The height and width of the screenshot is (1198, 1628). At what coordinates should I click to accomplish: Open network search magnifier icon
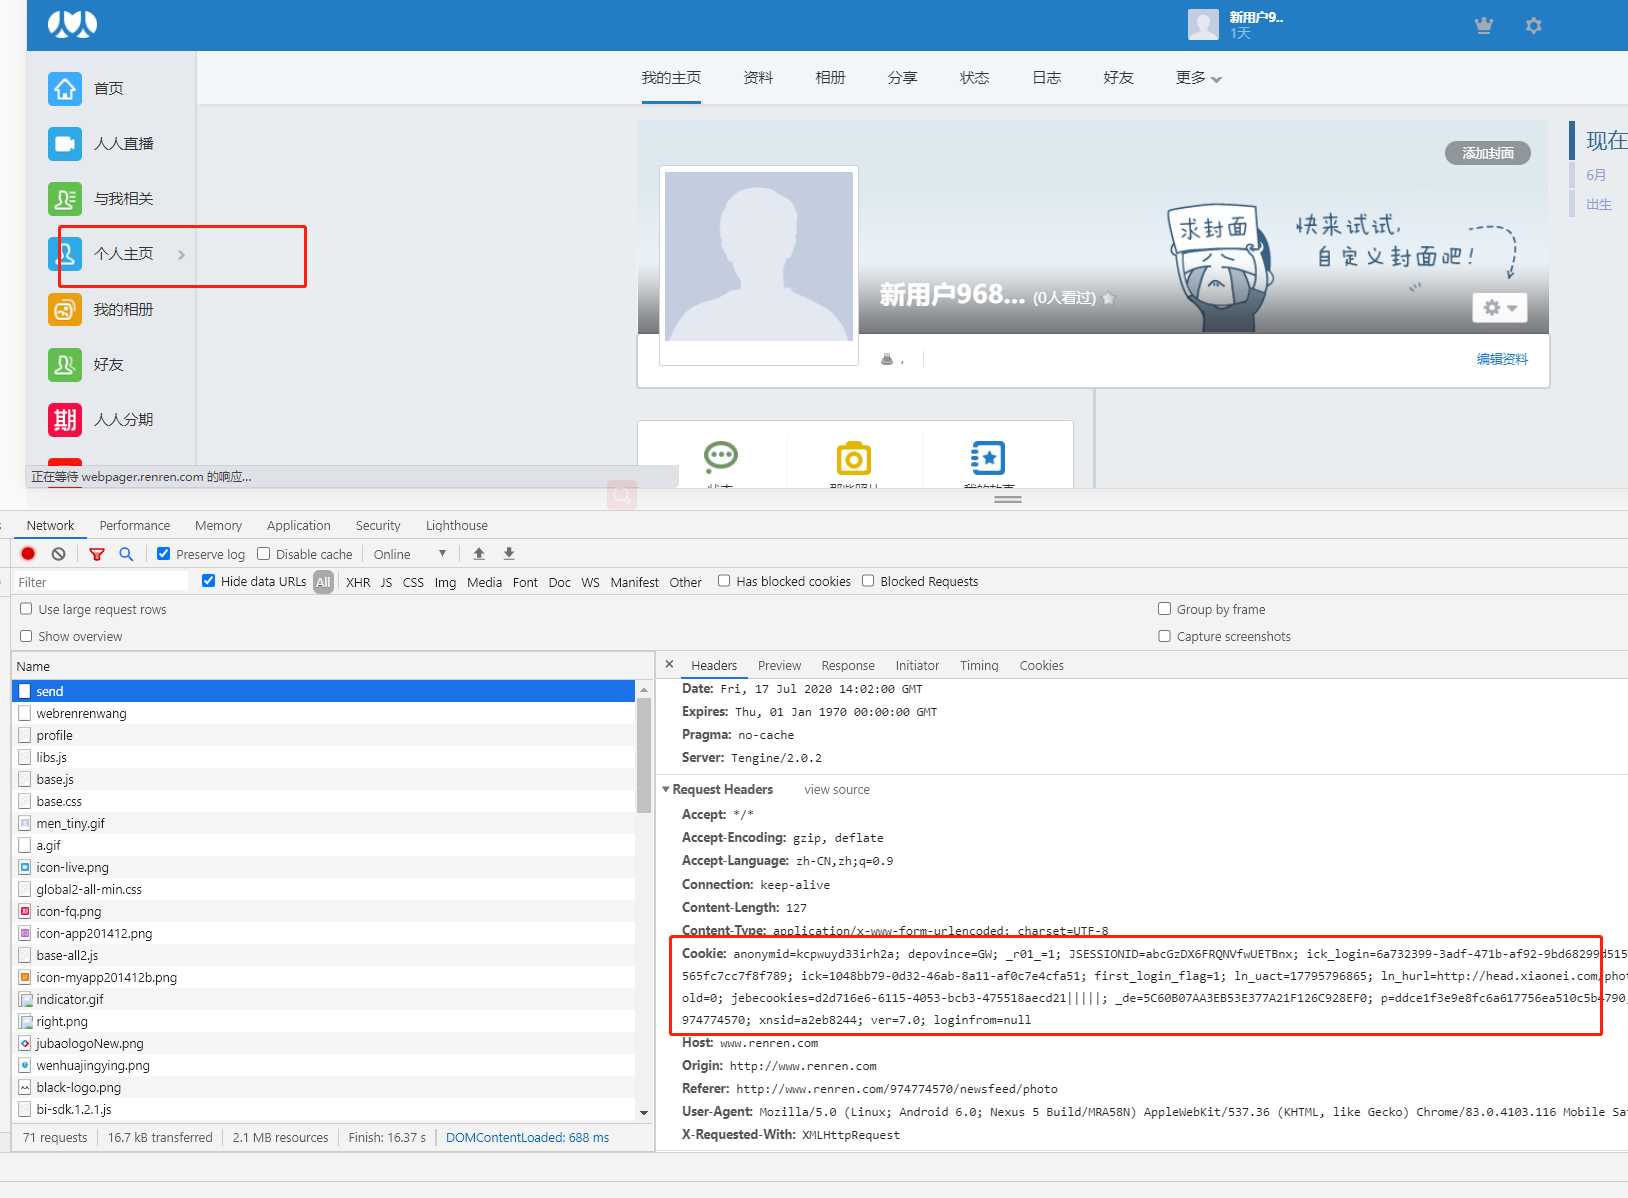pos(126,554)
